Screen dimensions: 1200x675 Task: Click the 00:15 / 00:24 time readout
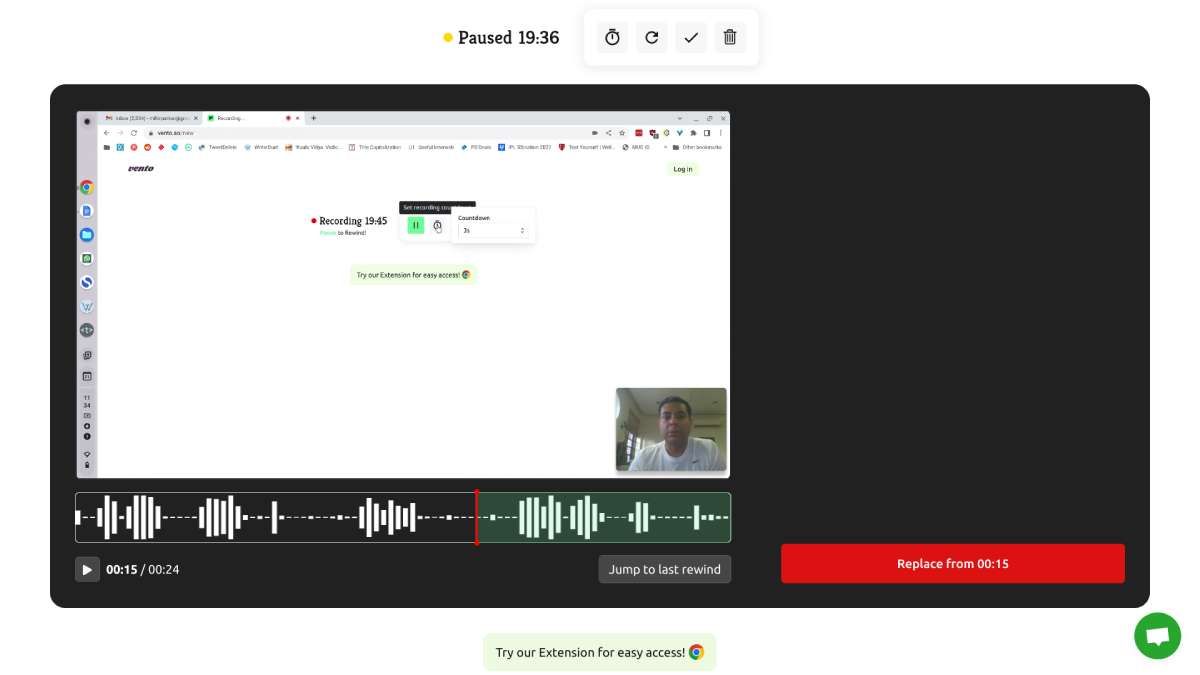(x=143, y=569)
